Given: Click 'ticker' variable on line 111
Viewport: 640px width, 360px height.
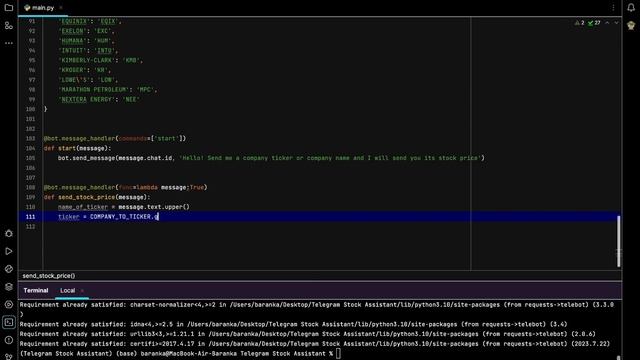Looking at the screenshot, I should (x=69, y=217).
